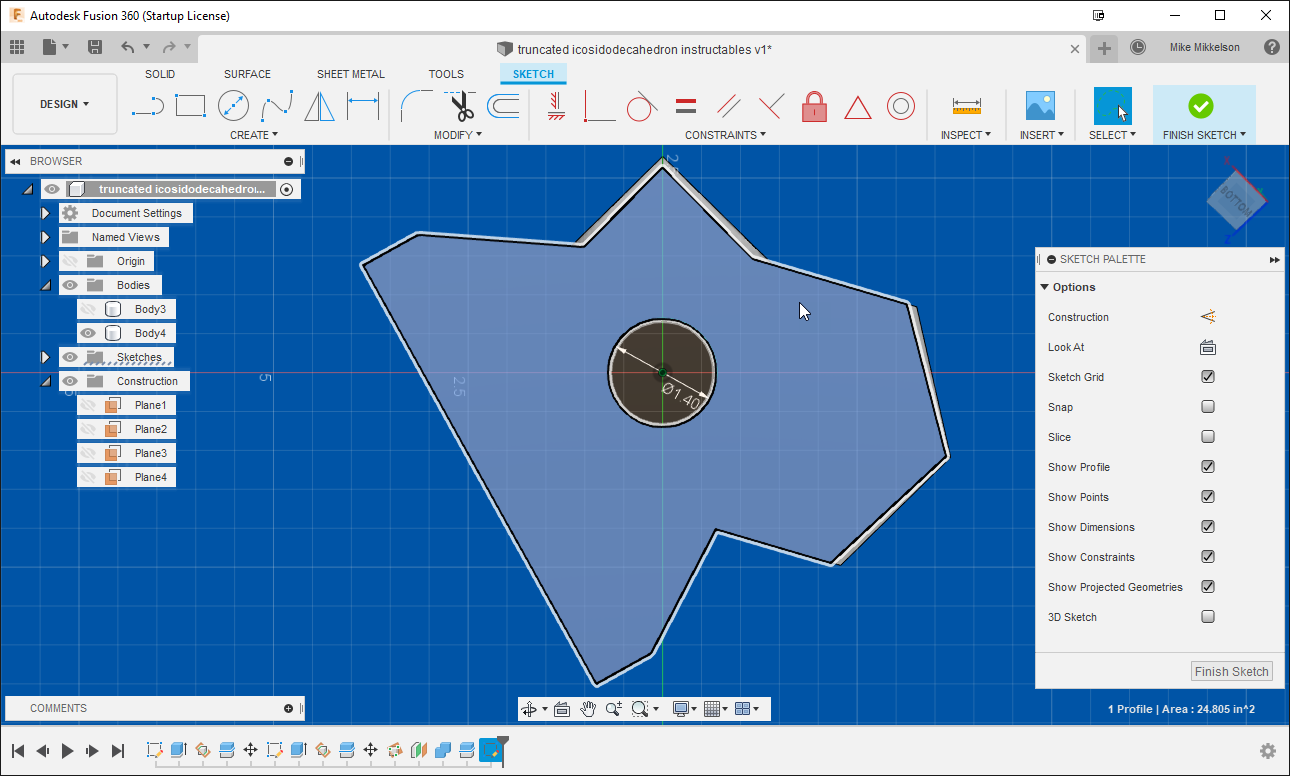
Task: Click the Insert canvas icon
Action: pyautogui.click(x=1040, y=106)
